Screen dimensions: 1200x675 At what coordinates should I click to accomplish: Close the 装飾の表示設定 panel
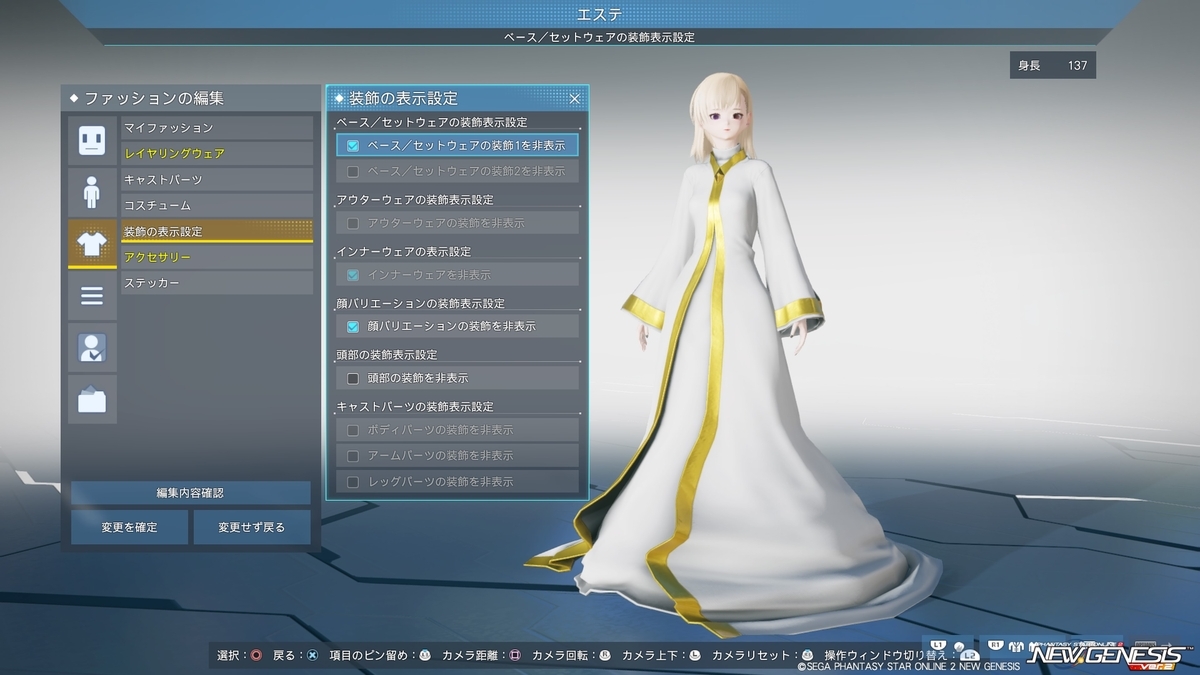click(575, 98)
